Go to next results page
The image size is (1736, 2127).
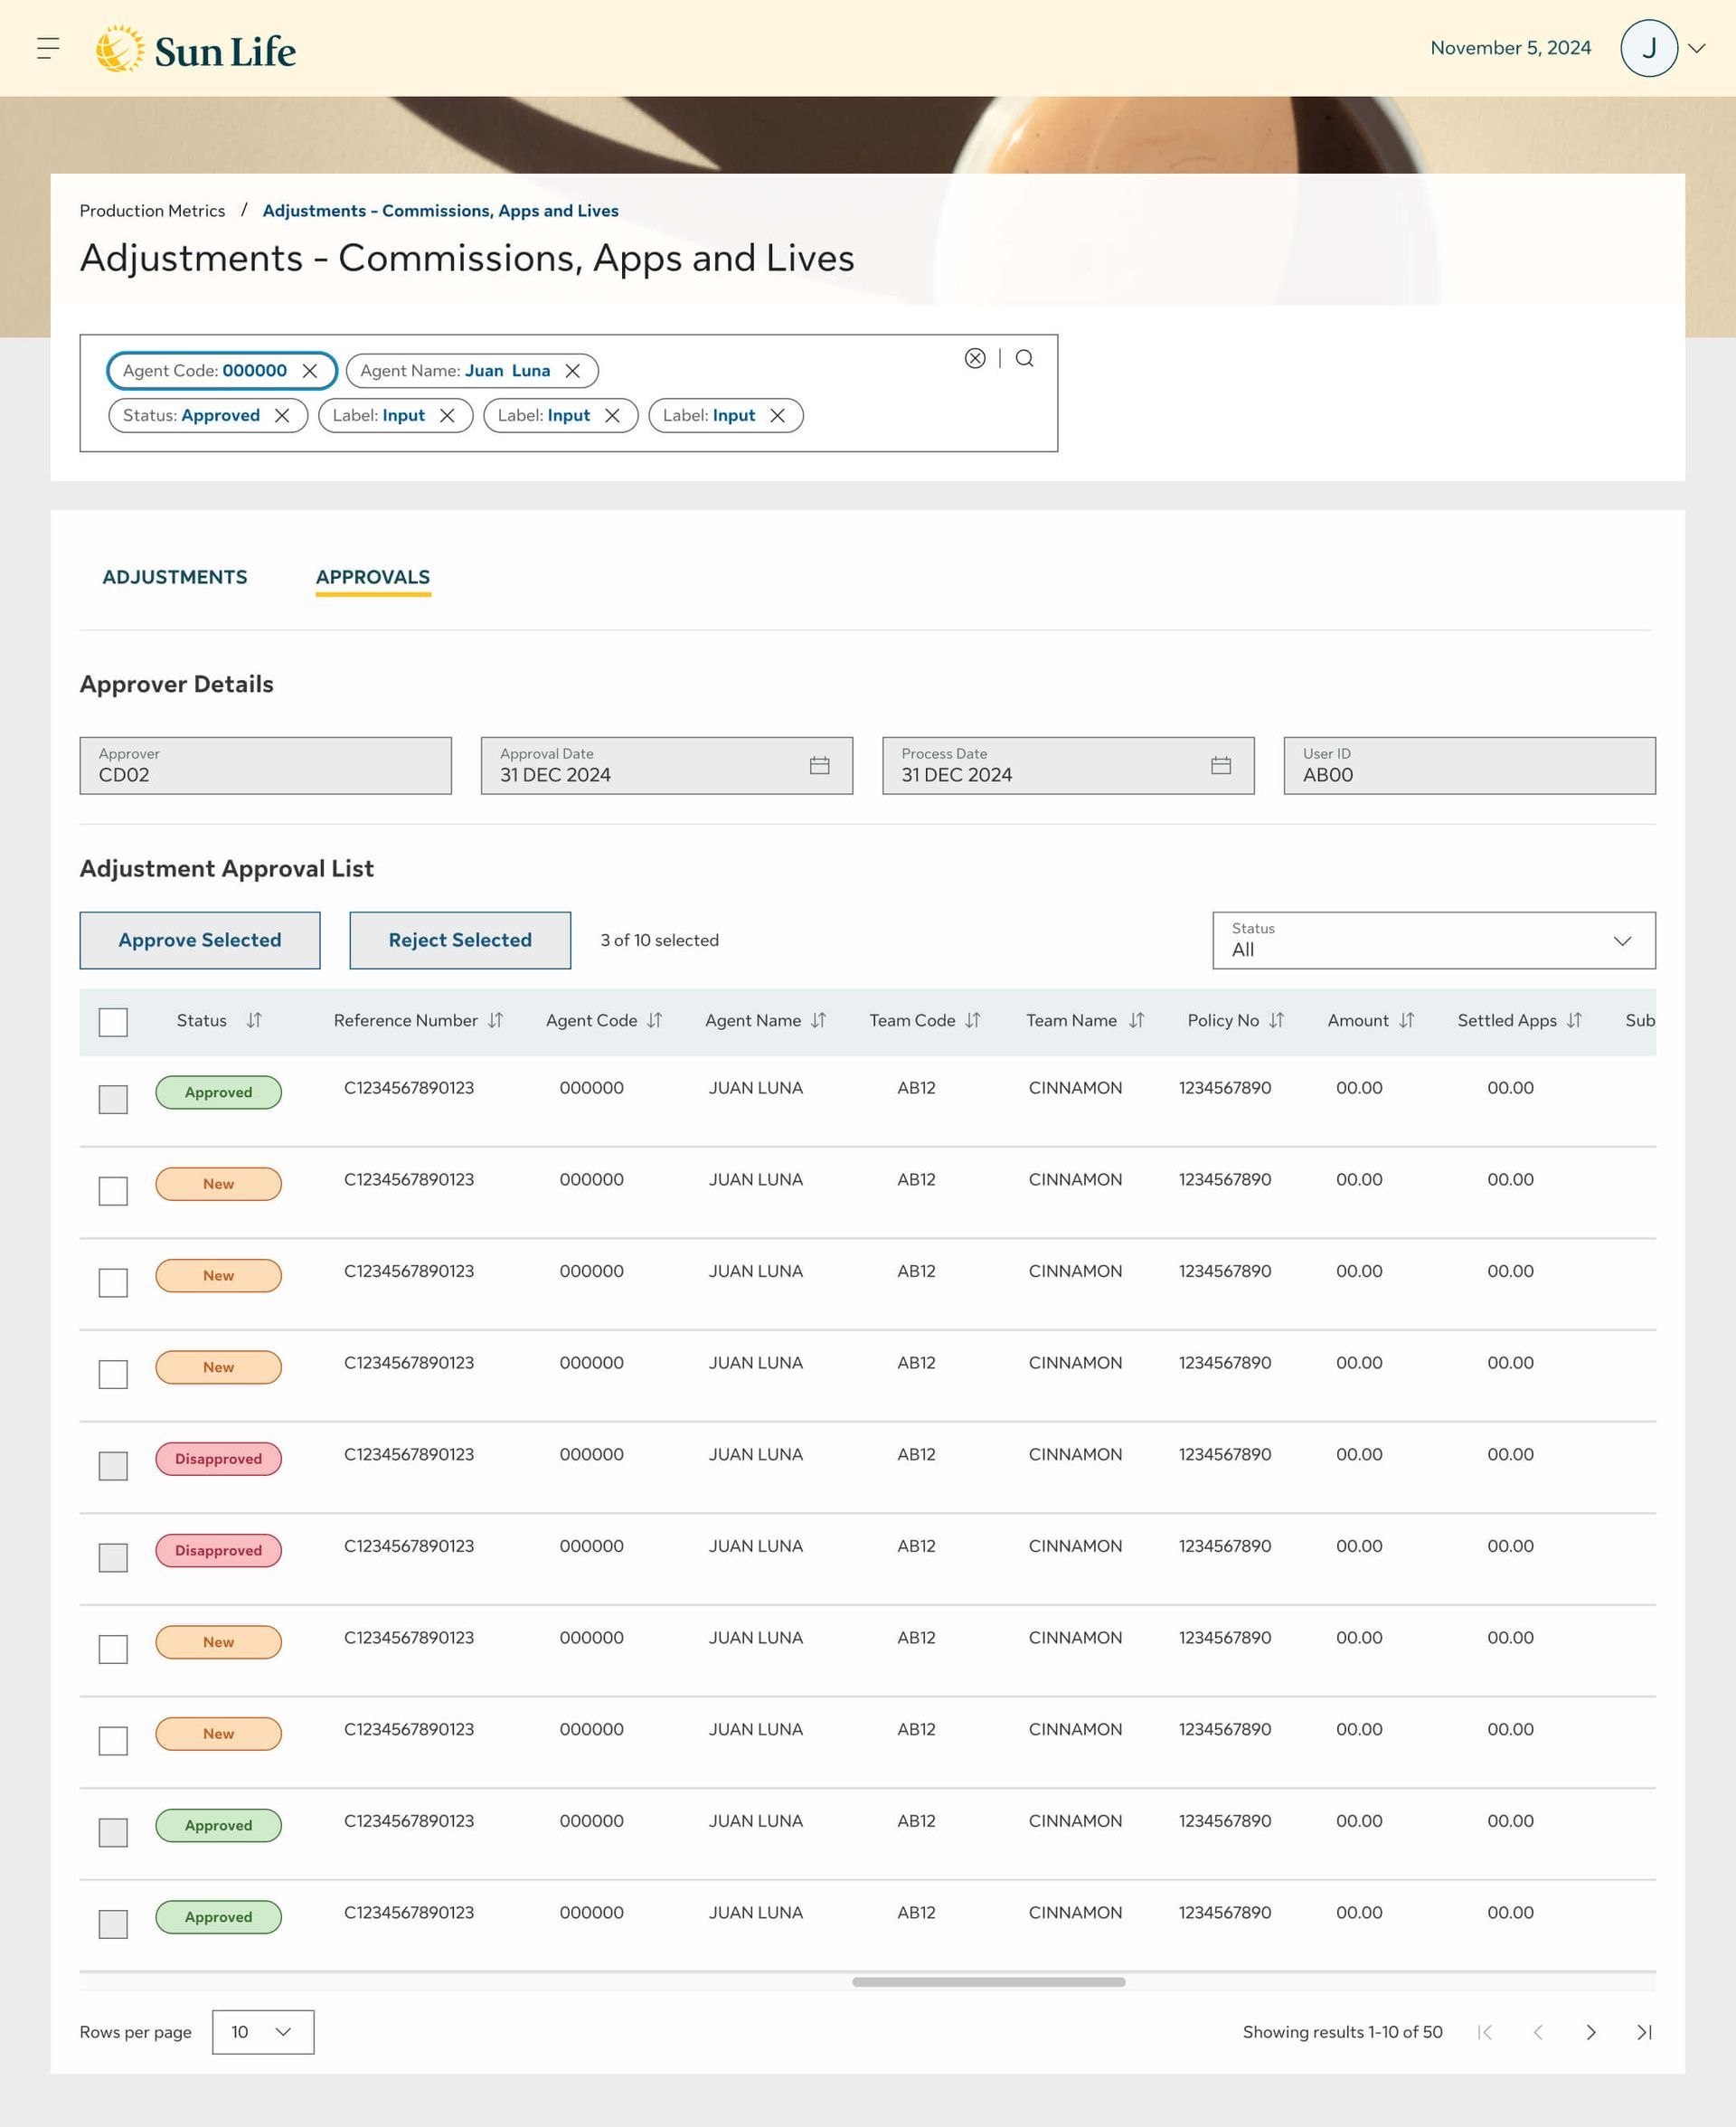[1590, 2032]
